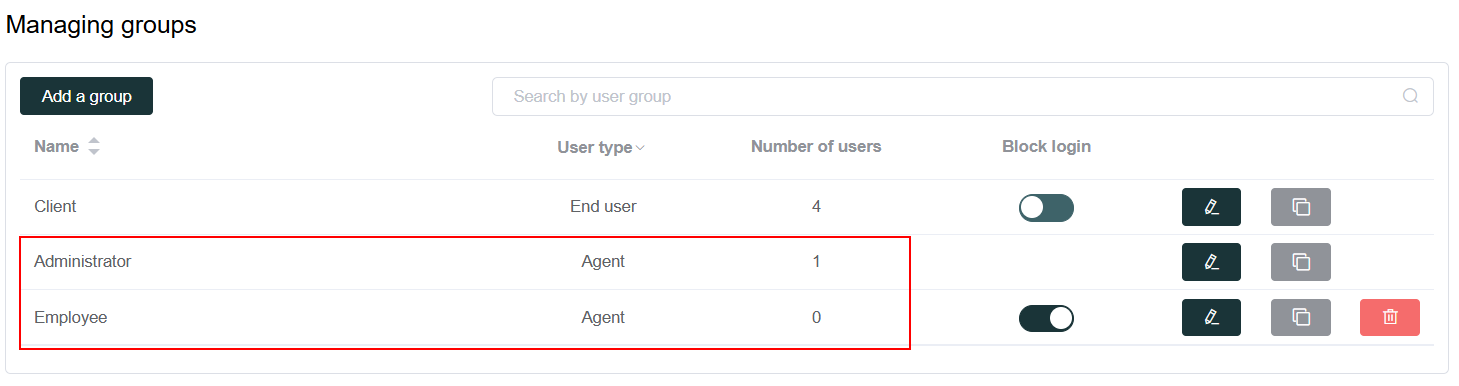Select the Employee group name

coord(71,318)
